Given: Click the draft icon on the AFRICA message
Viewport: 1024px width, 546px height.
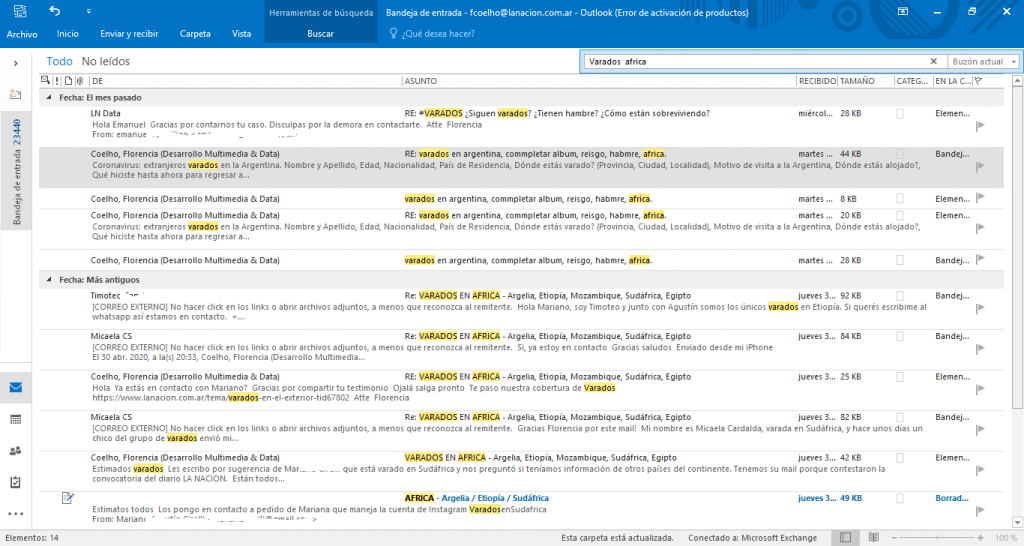Looking at the screenshot, I should click(67, 498).
